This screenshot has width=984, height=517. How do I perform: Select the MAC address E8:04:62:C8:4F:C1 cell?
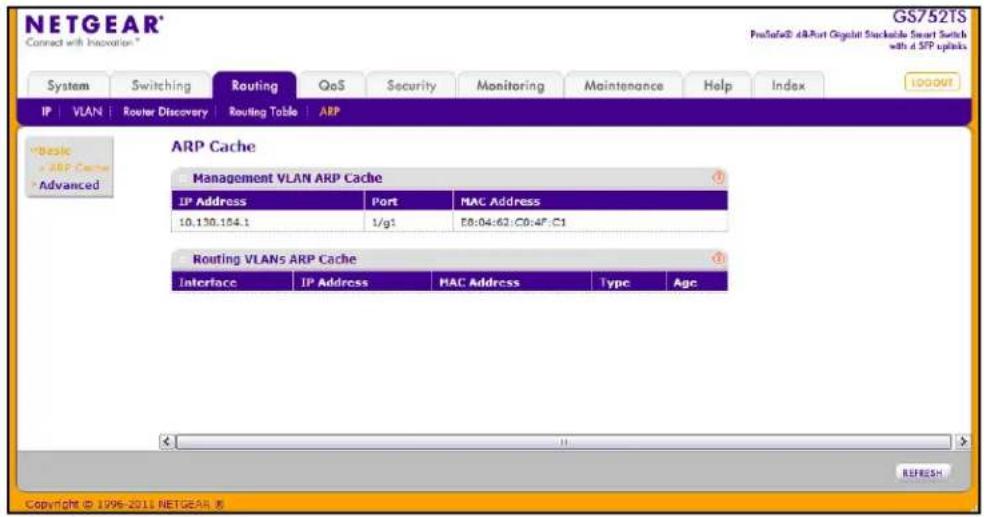(591, 221)
